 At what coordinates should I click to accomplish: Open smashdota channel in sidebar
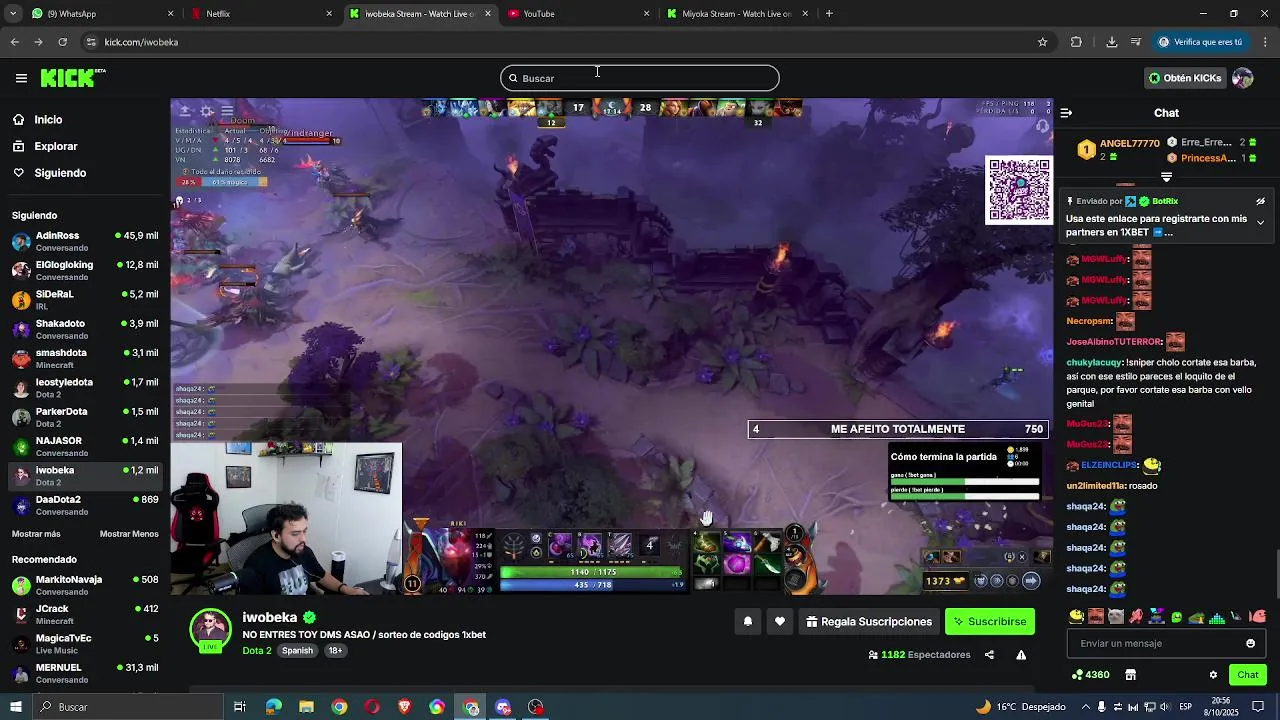coord(85,358)
